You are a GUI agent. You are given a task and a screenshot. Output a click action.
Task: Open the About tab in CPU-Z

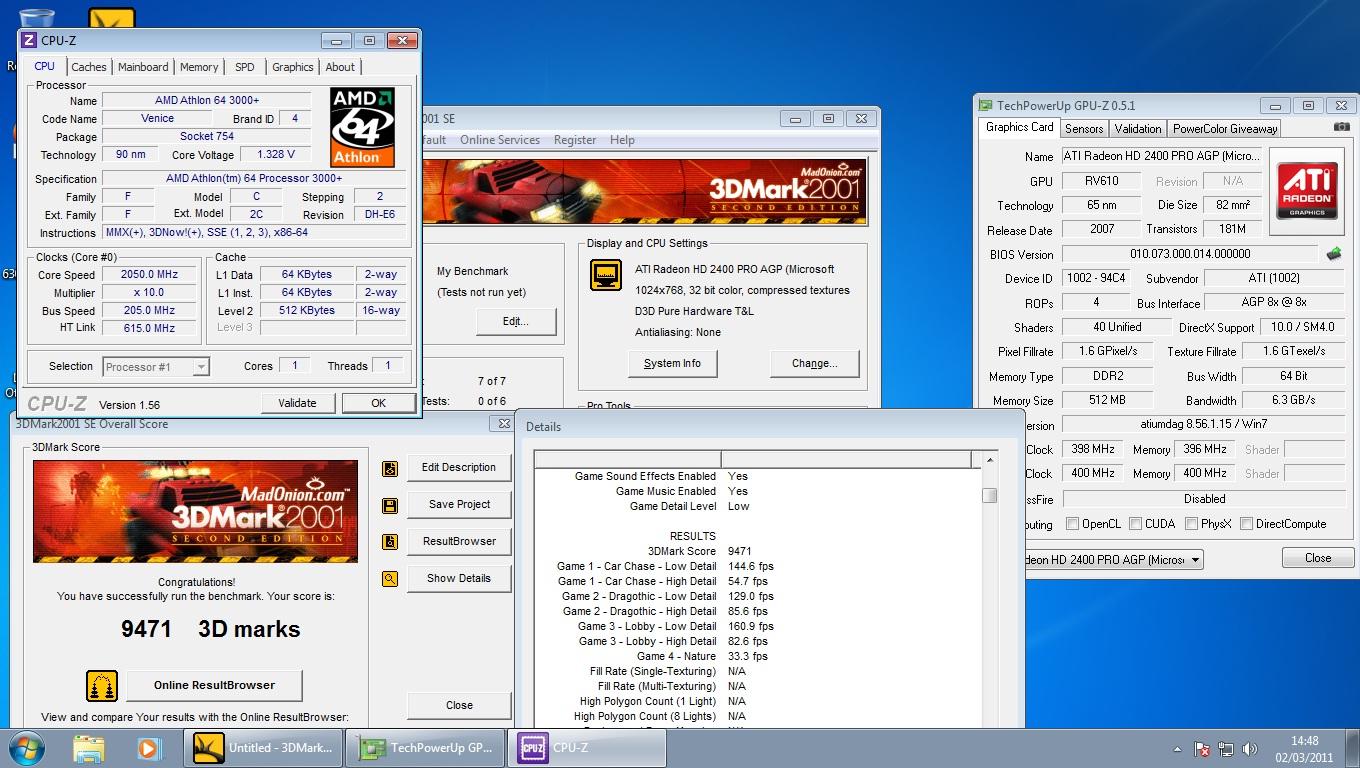pyautogui.click(x=340, y=67)
